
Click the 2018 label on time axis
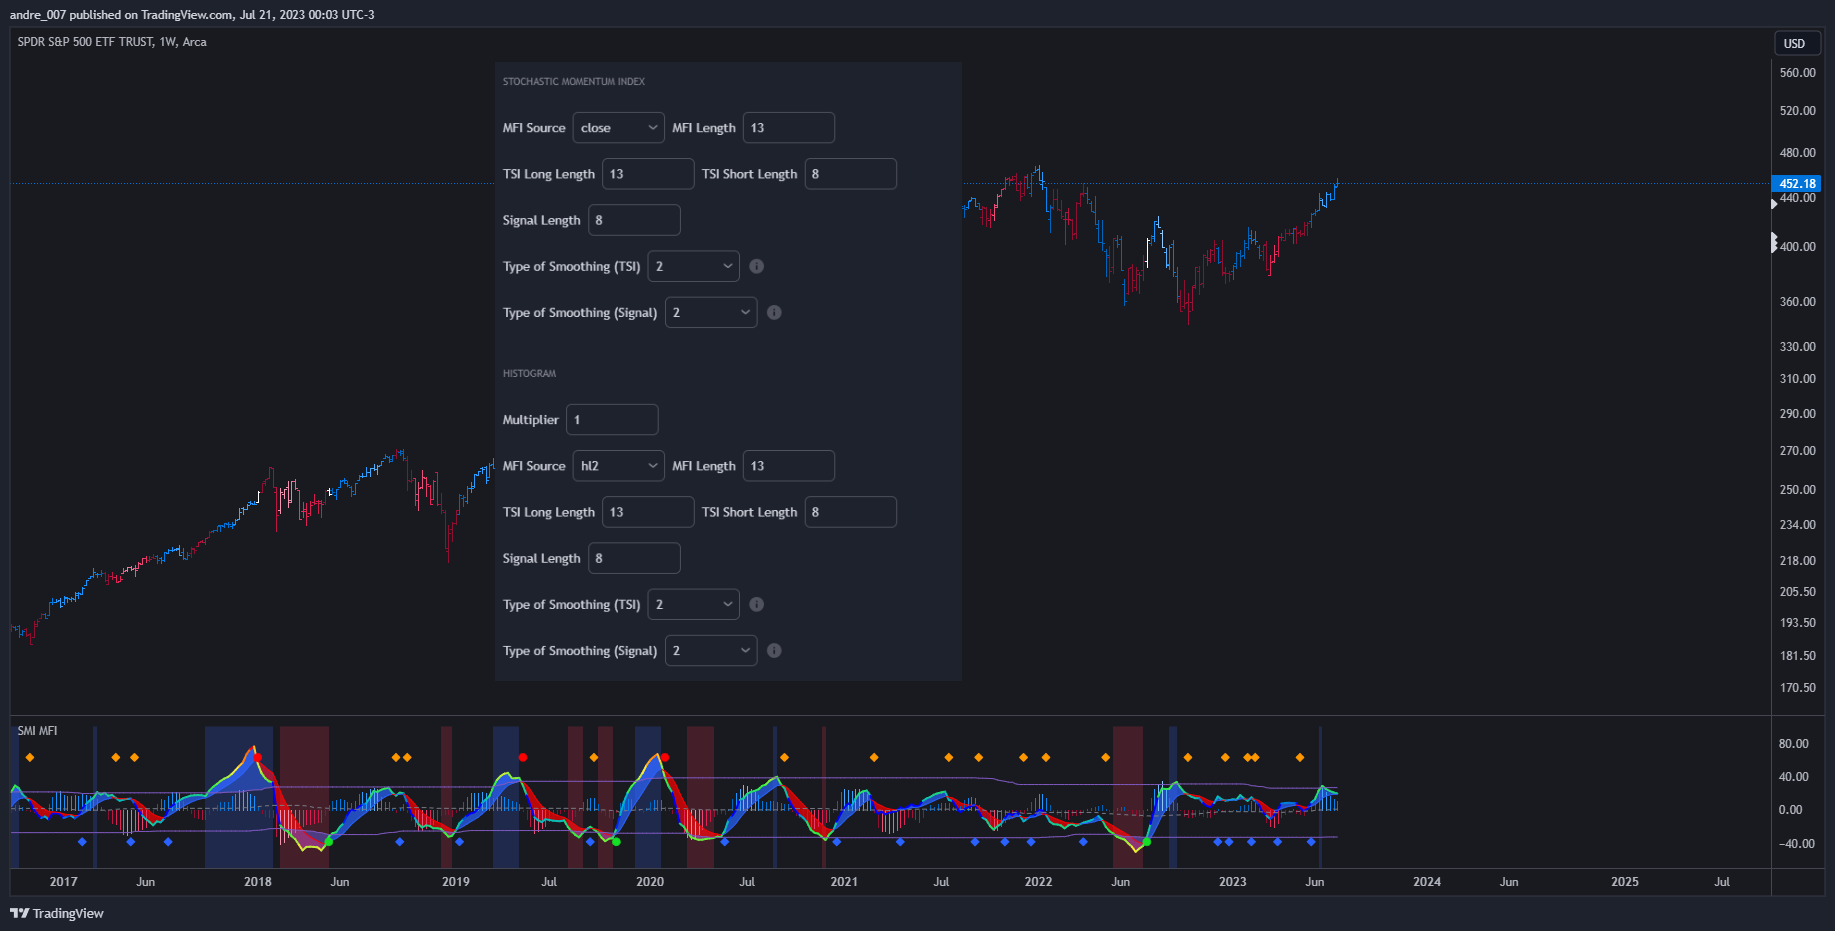tap(258, 882)
